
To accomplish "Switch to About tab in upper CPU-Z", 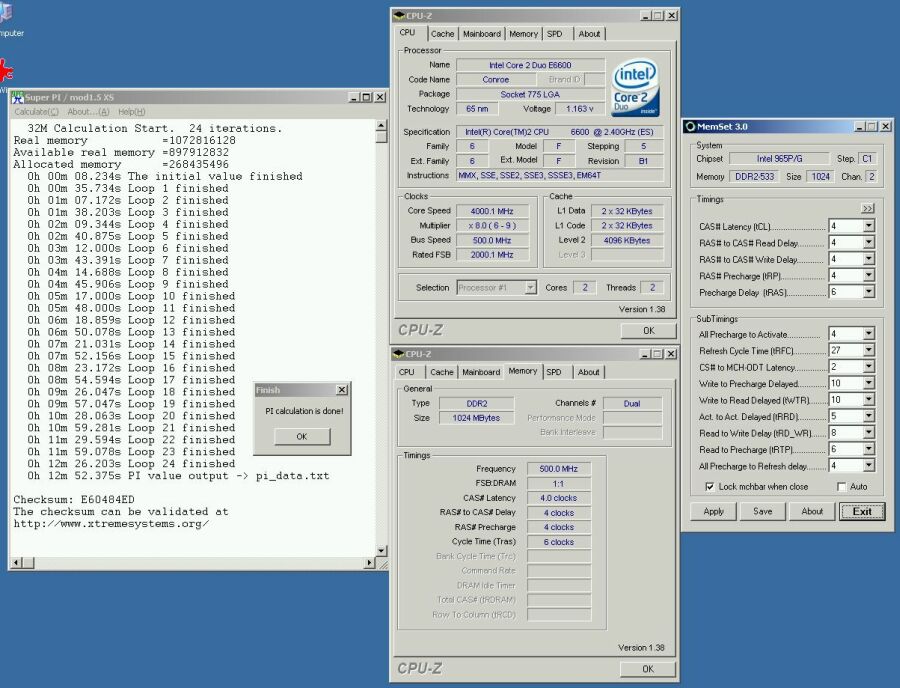I will coord(589,34).
